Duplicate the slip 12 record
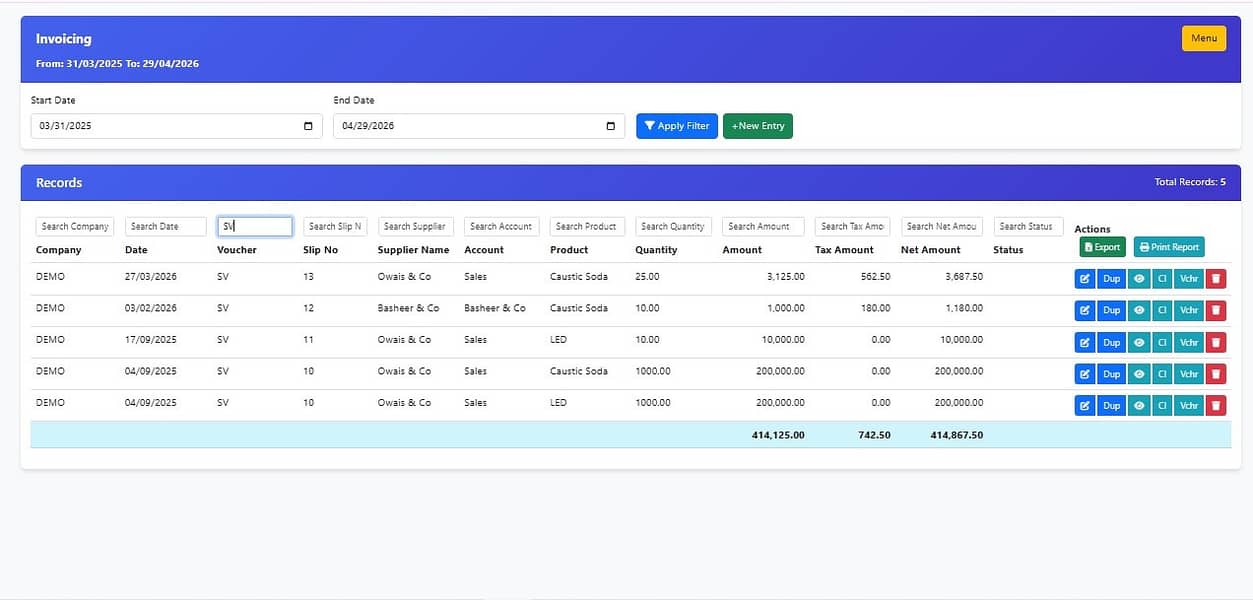 1112,311
